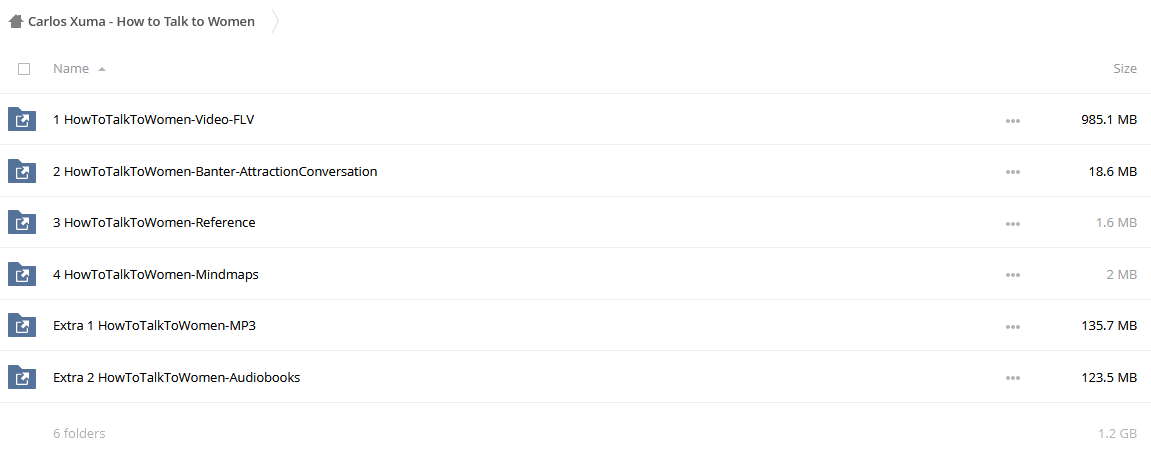The height and width of the screenshot is (452, 1151).
Task: Open the three-dots menu for Extra 2 HowToTalkToWomen-Audiobooks
Action: click(1013, 378)
